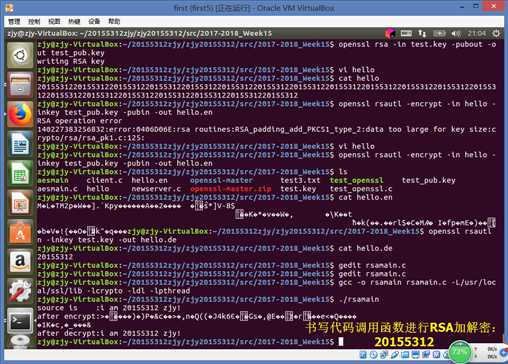This screenshot has width=508, height=364.
Task: Open the 热键 menu in VirtualBox
Action: pos(74,22)
